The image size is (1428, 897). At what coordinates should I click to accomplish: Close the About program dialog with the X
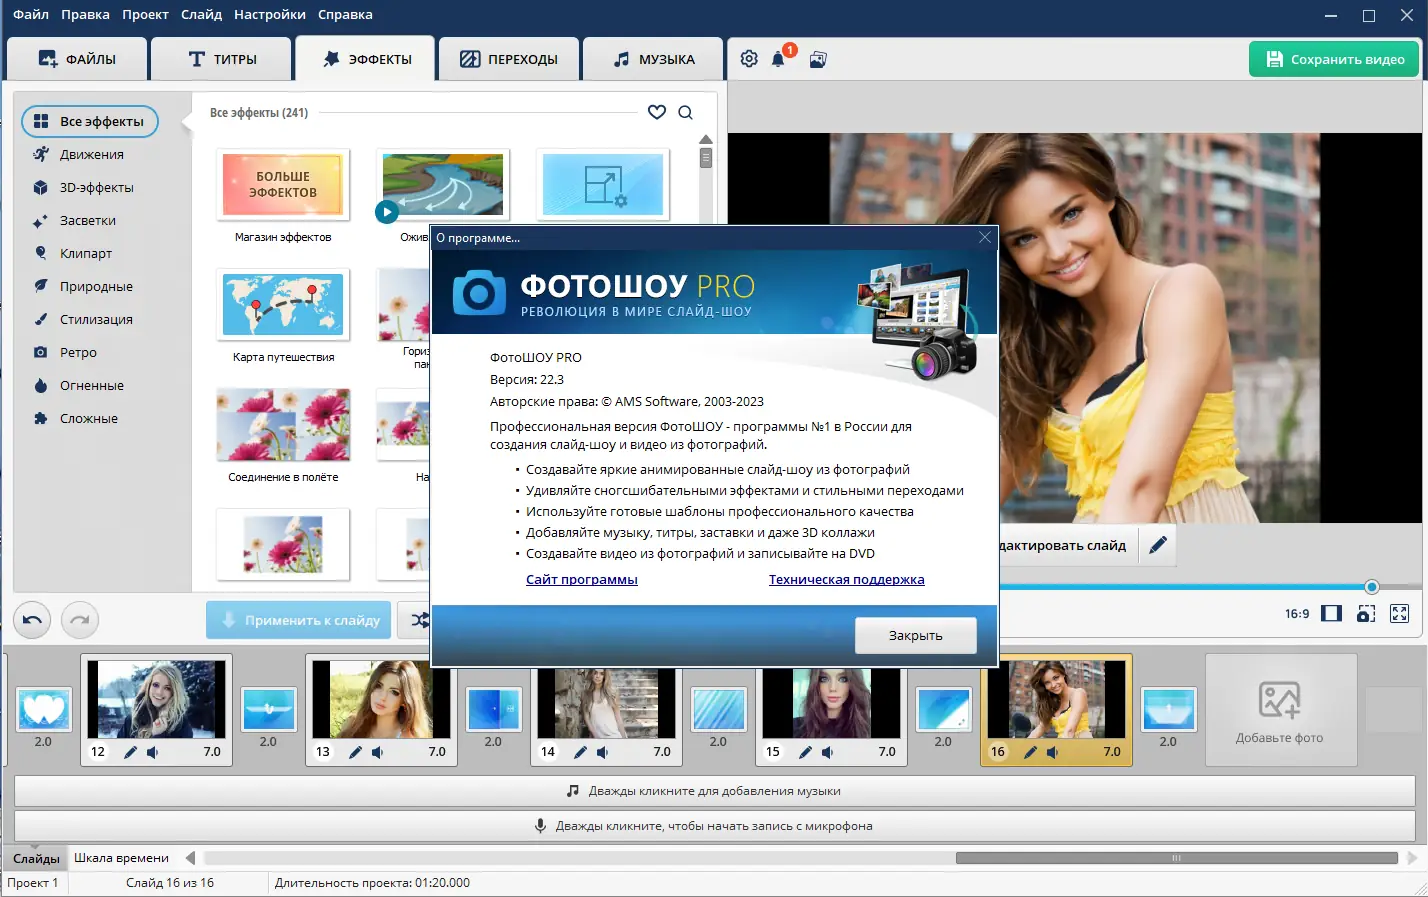[x=985, y=237]
